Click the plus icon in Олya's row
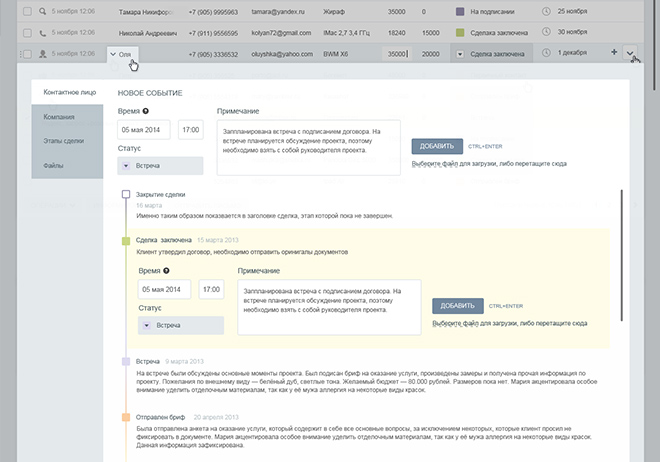Image resolution: width=660 pixels, height=462 pixels. coord(614,53)
